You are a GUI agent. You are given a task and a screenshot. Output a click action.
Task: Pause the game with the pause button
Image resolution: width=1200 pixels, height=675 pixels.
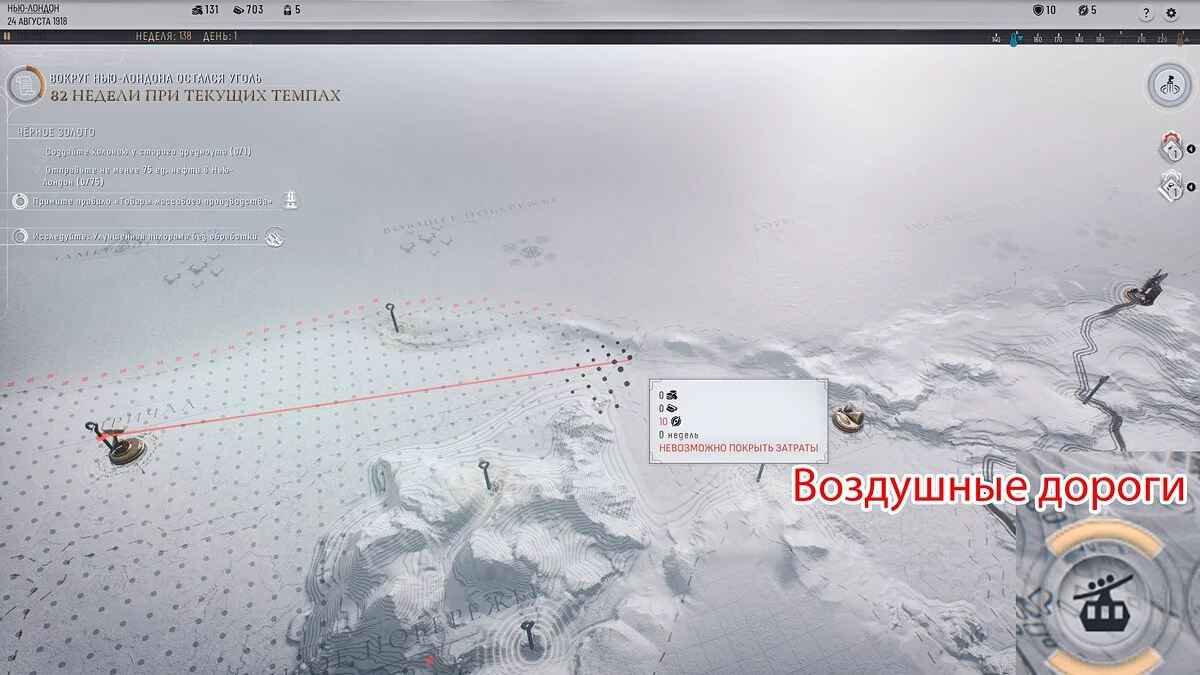[x=7, y=36]
